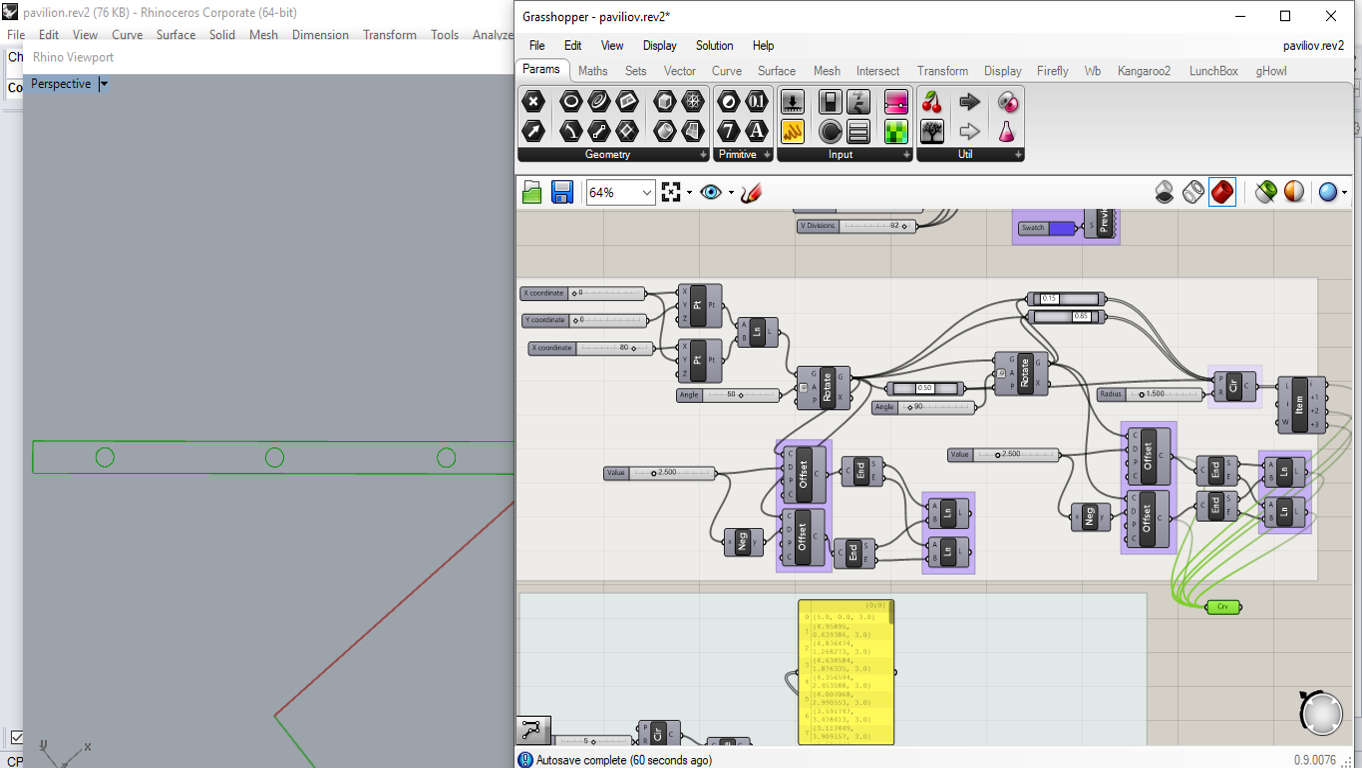The image size is (1362, 768).
Task: Enable wireframe preview mode
Action: 1193,192
